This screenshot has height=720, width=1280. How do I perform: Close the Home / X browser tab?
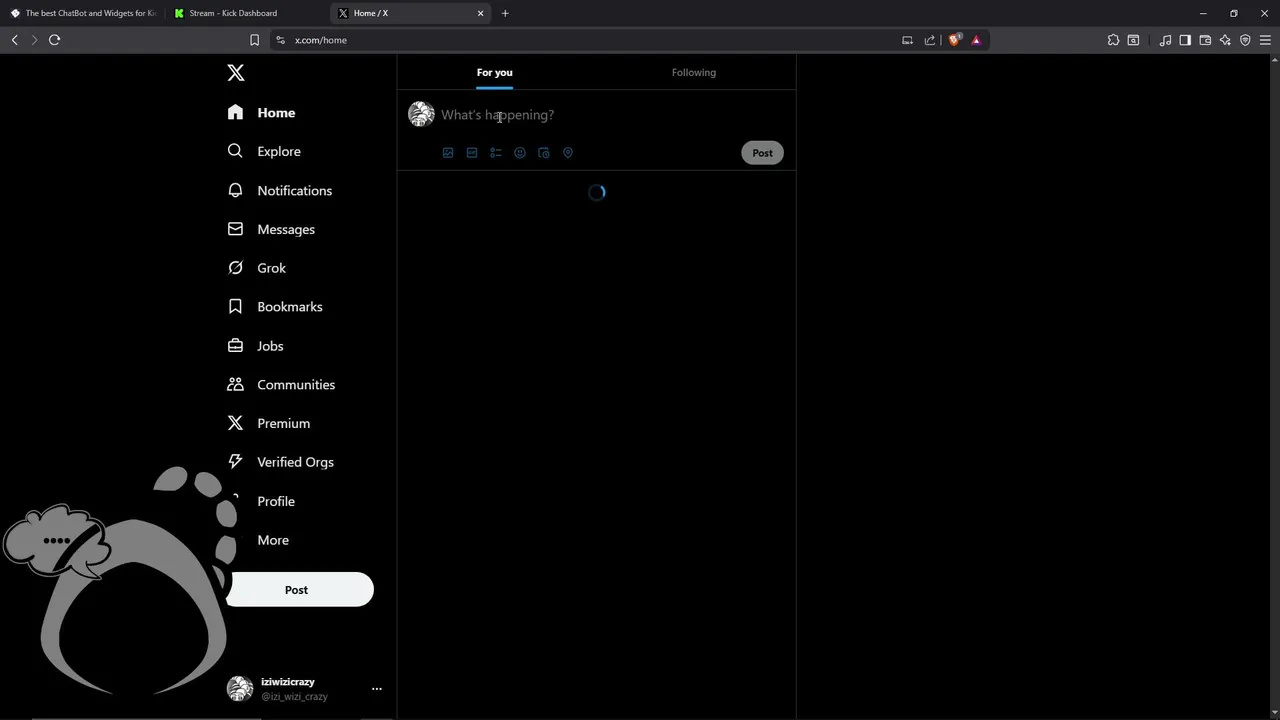point(480,13)
